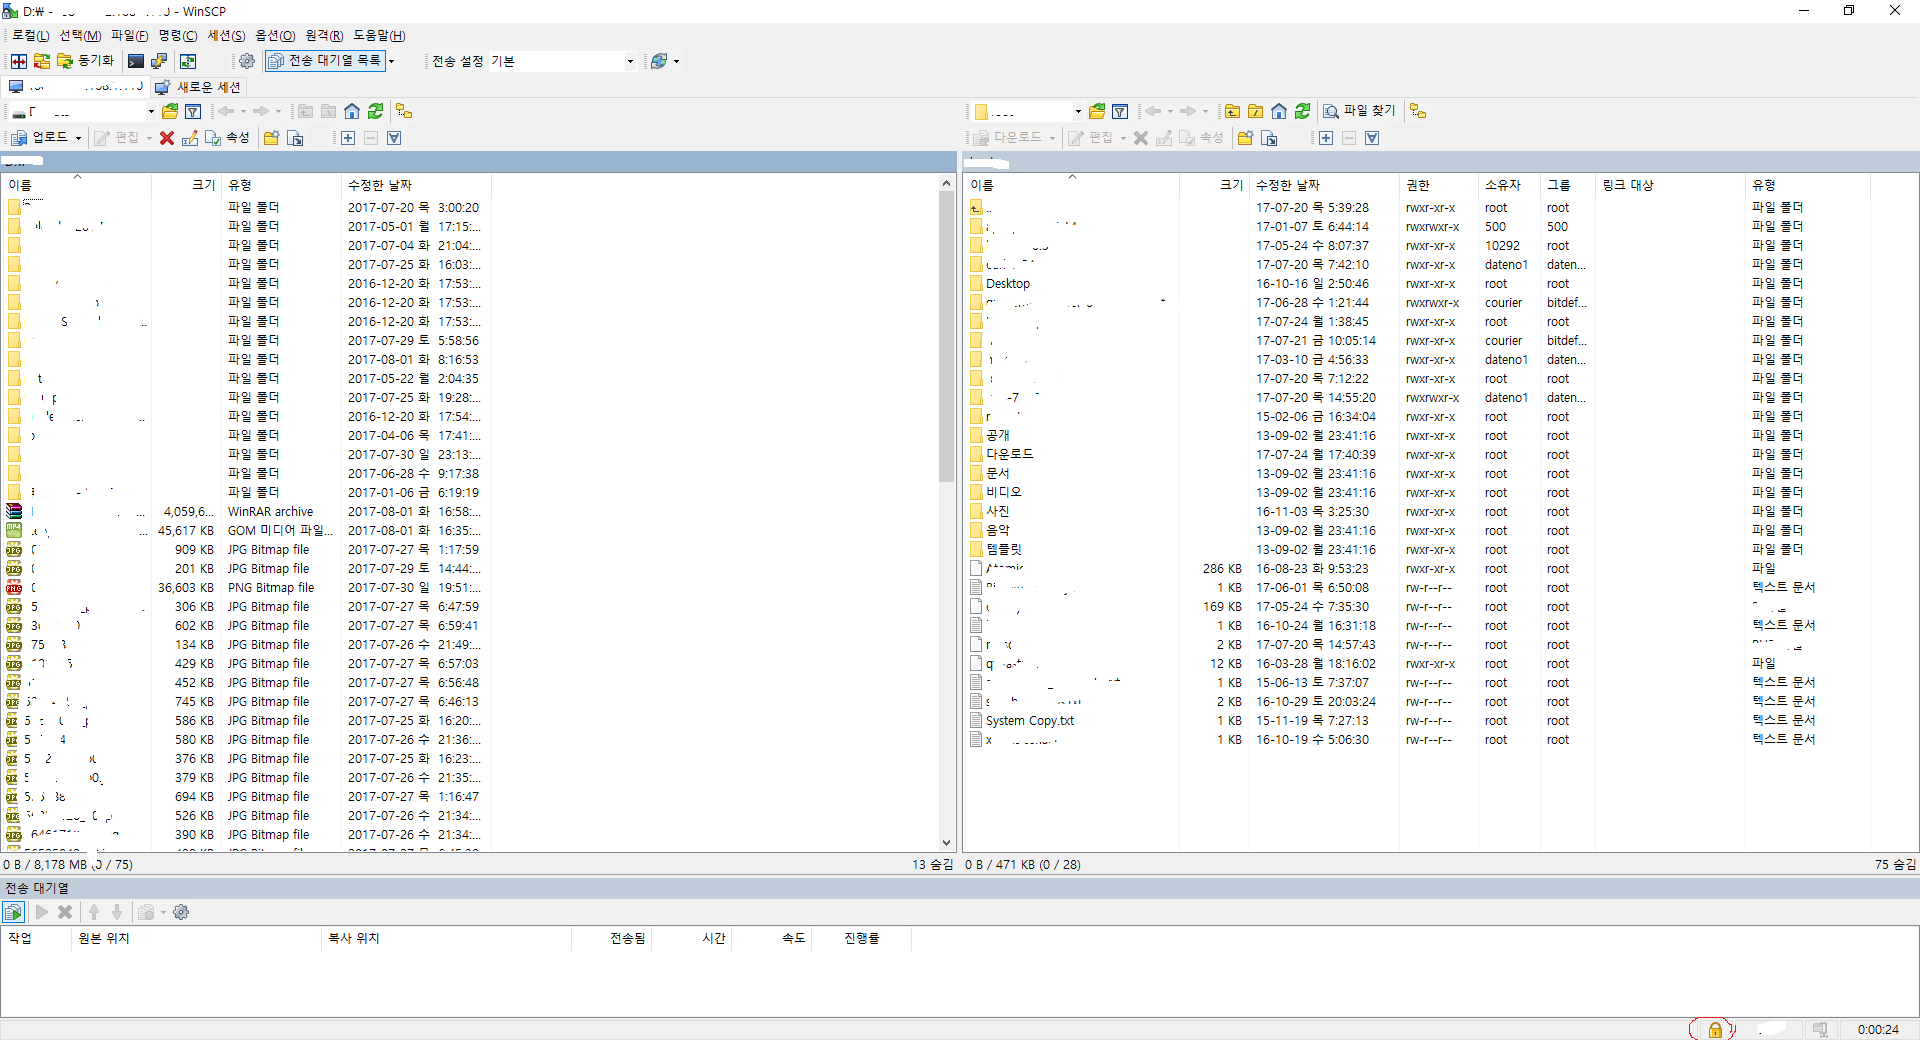The height and width of the screenshot is (1040, 1920).
Task: Click local panel Open Directory icon
Action: pyautogui.click(x=170, y=111)
